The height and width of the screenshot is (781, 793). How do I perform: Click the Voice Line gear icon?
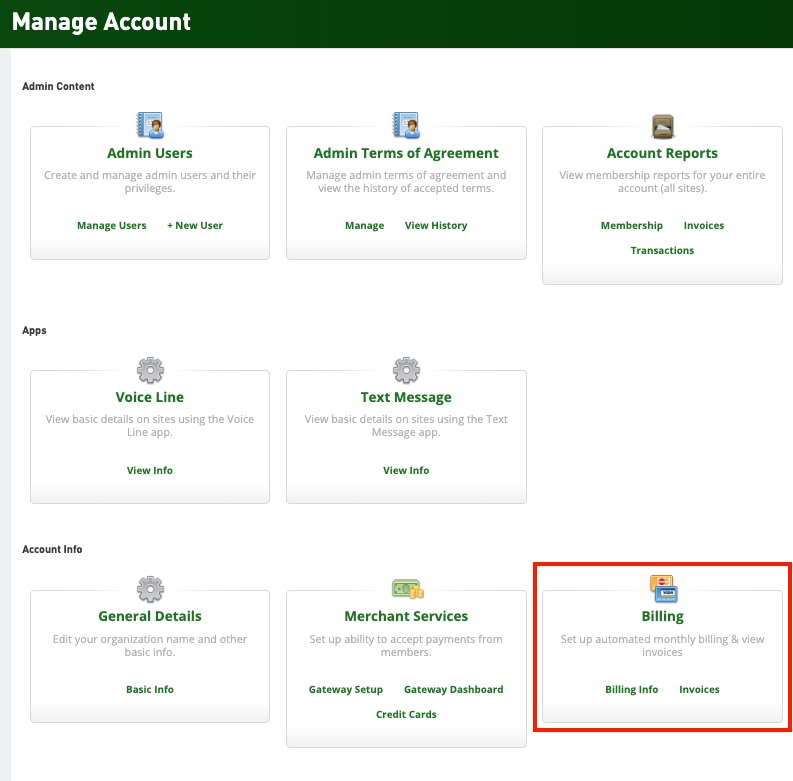[x=150, y=370]
